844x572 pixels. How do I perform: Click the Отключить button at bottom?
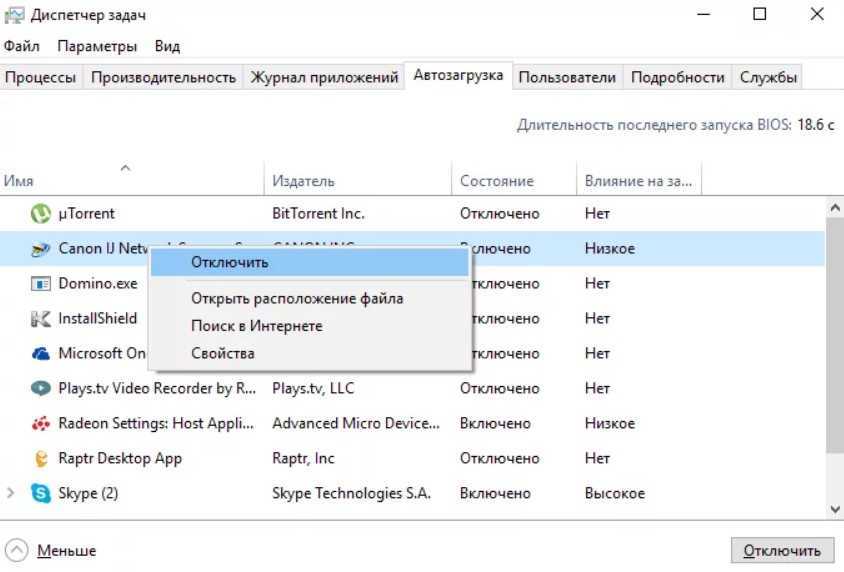(x=782, y=550)
